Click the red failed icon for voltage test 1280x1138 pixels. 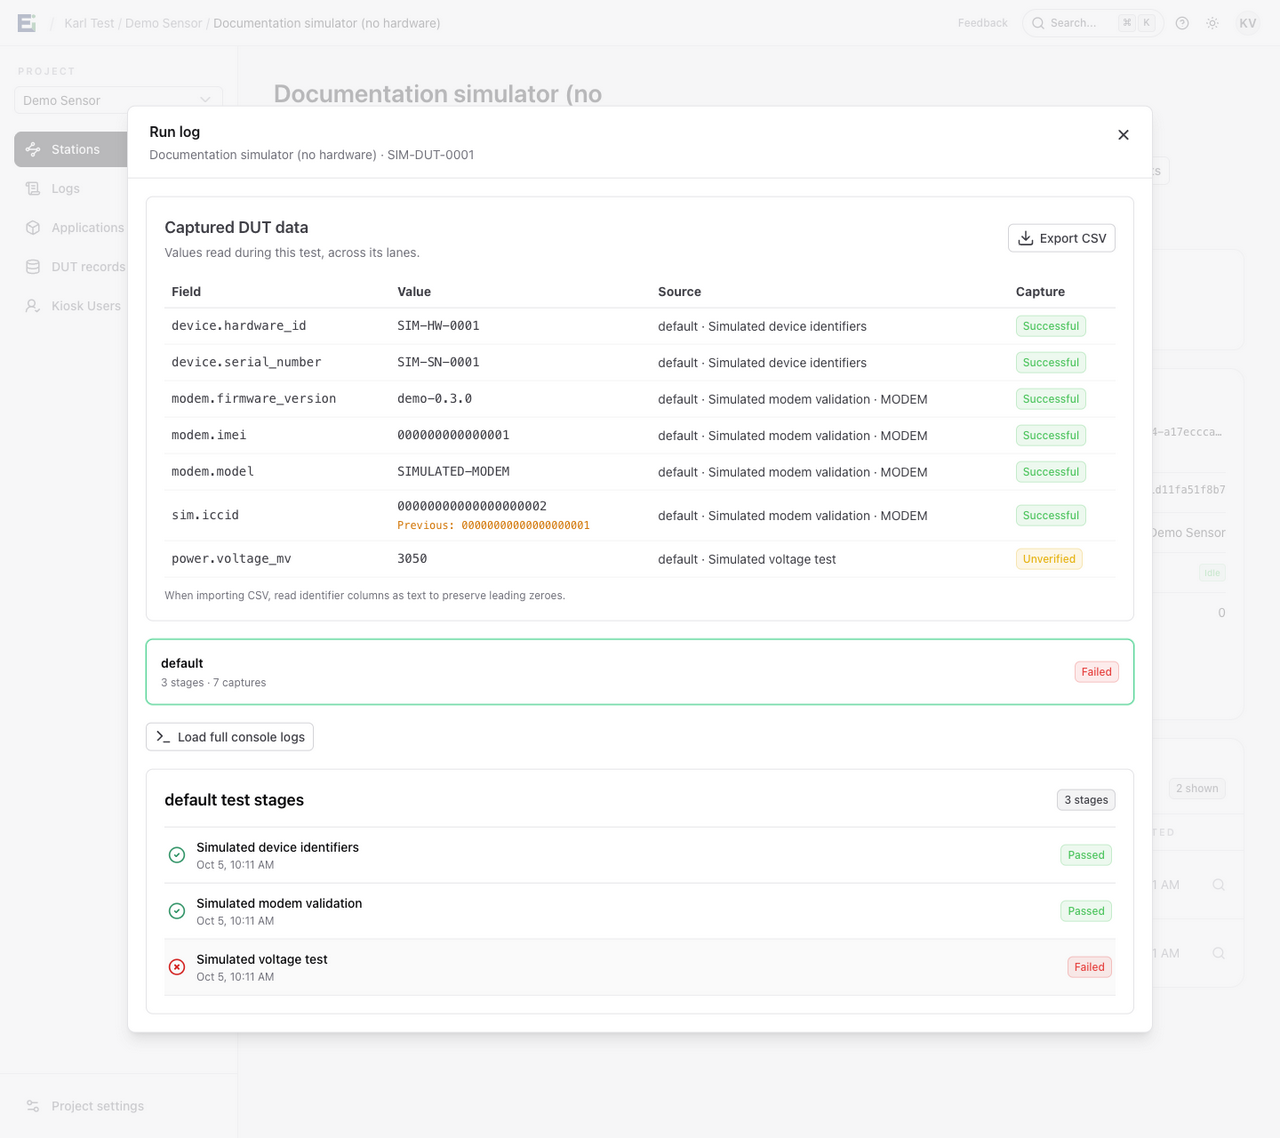click(x=177, y=967)
